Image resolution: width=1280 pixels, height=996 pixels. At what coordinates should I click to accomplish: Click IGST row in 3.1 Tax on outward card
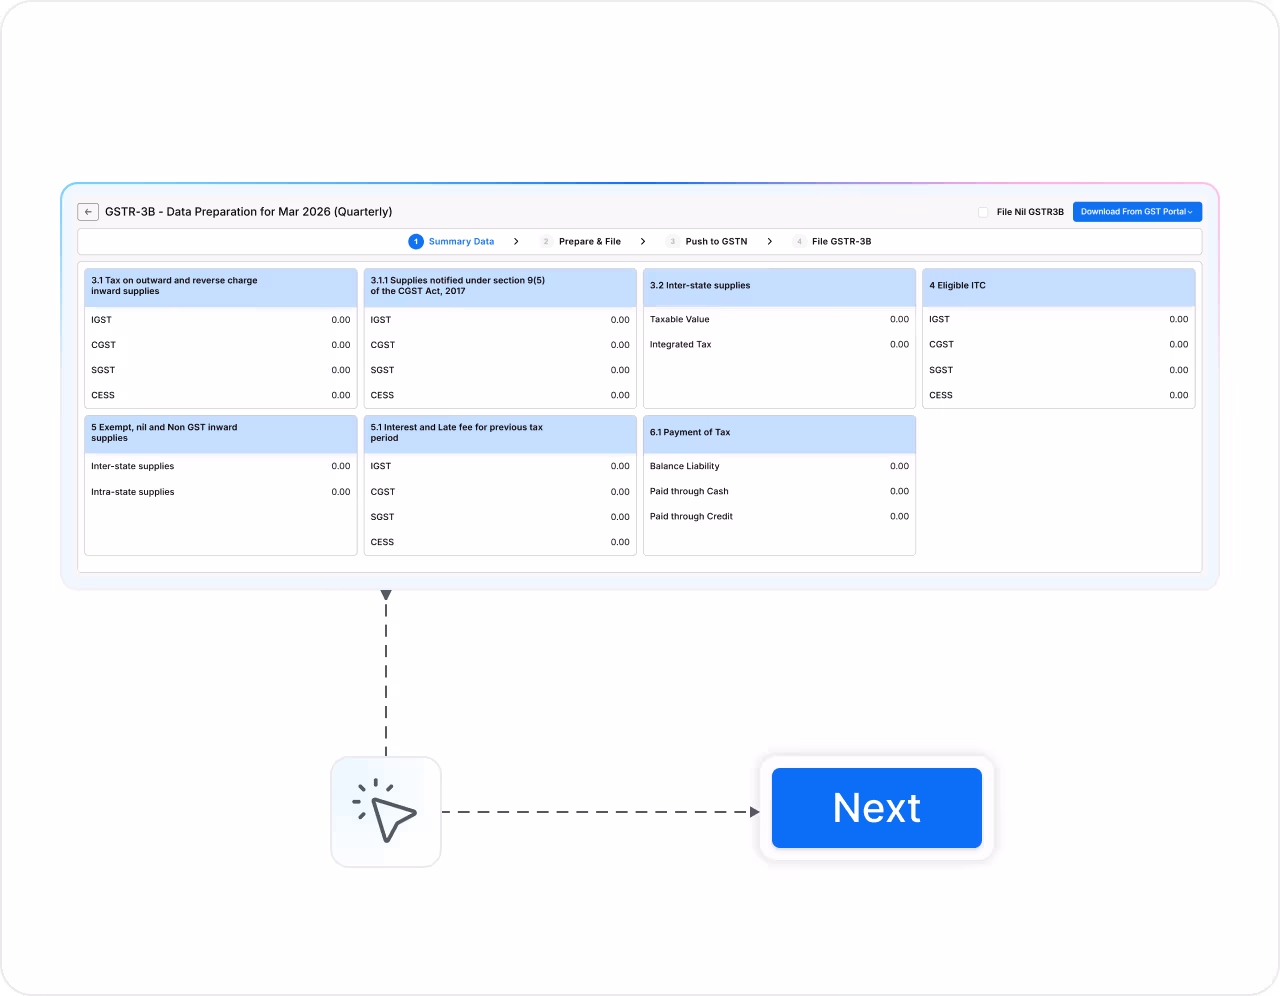[x=221, y=320]
